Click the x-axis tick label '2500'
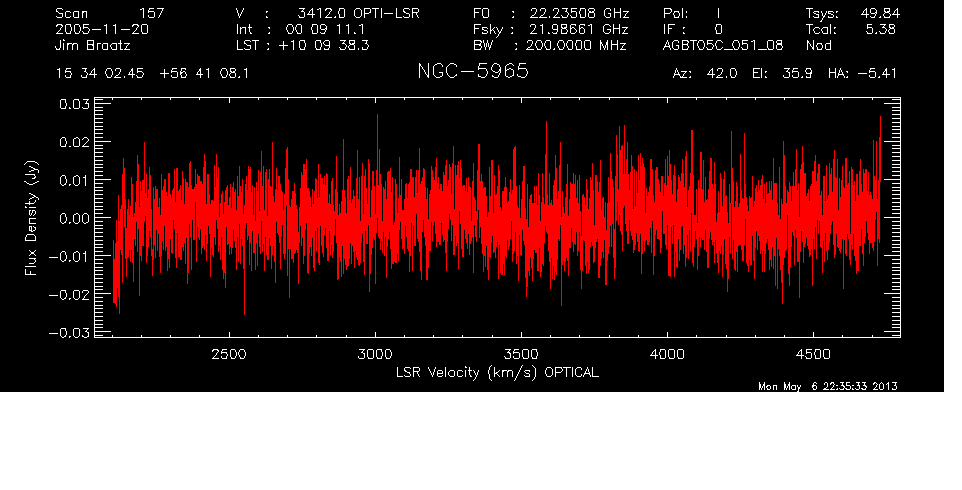The width and height of the screenshot is (962, 490). (229, 354)
